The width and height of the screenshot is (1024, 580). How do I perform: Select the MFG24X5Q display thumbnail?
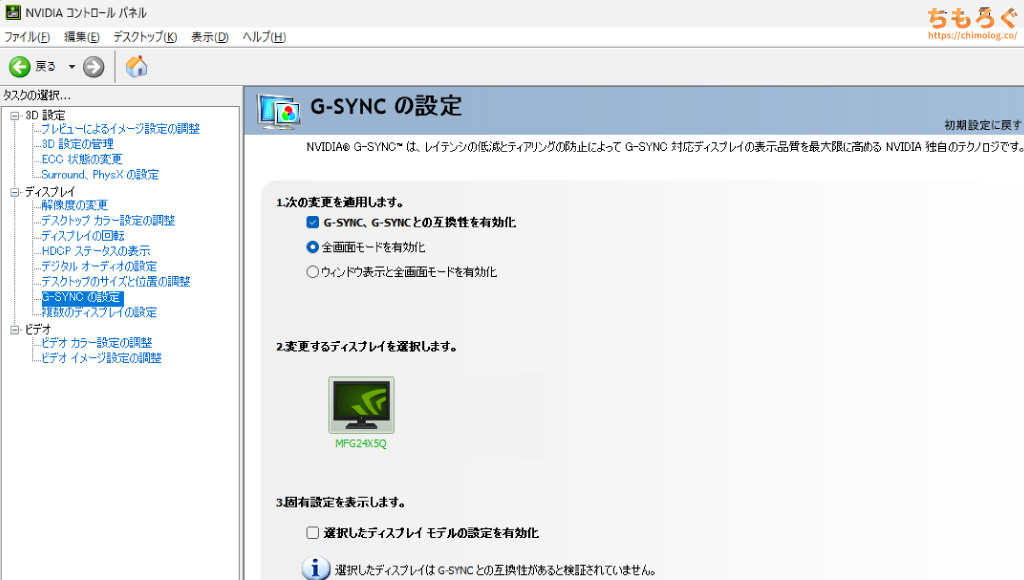tap(361, 404)
